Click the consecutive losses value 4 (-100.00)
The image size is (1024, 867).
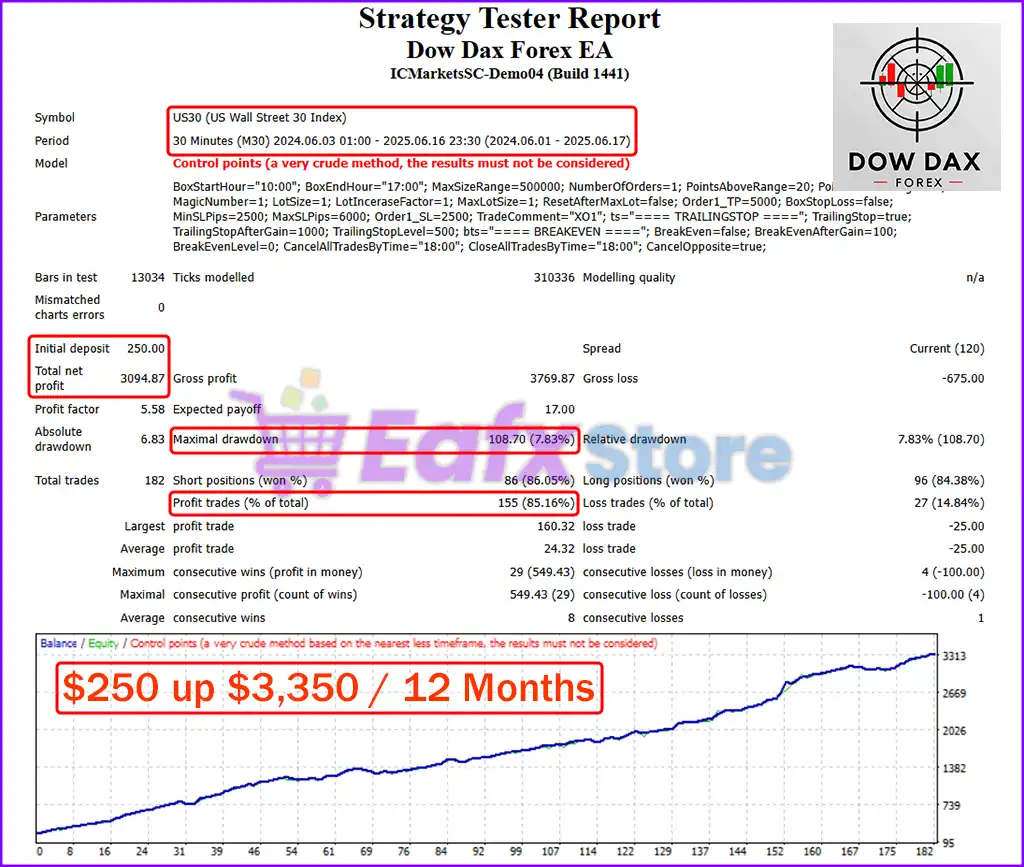[953, 572]
